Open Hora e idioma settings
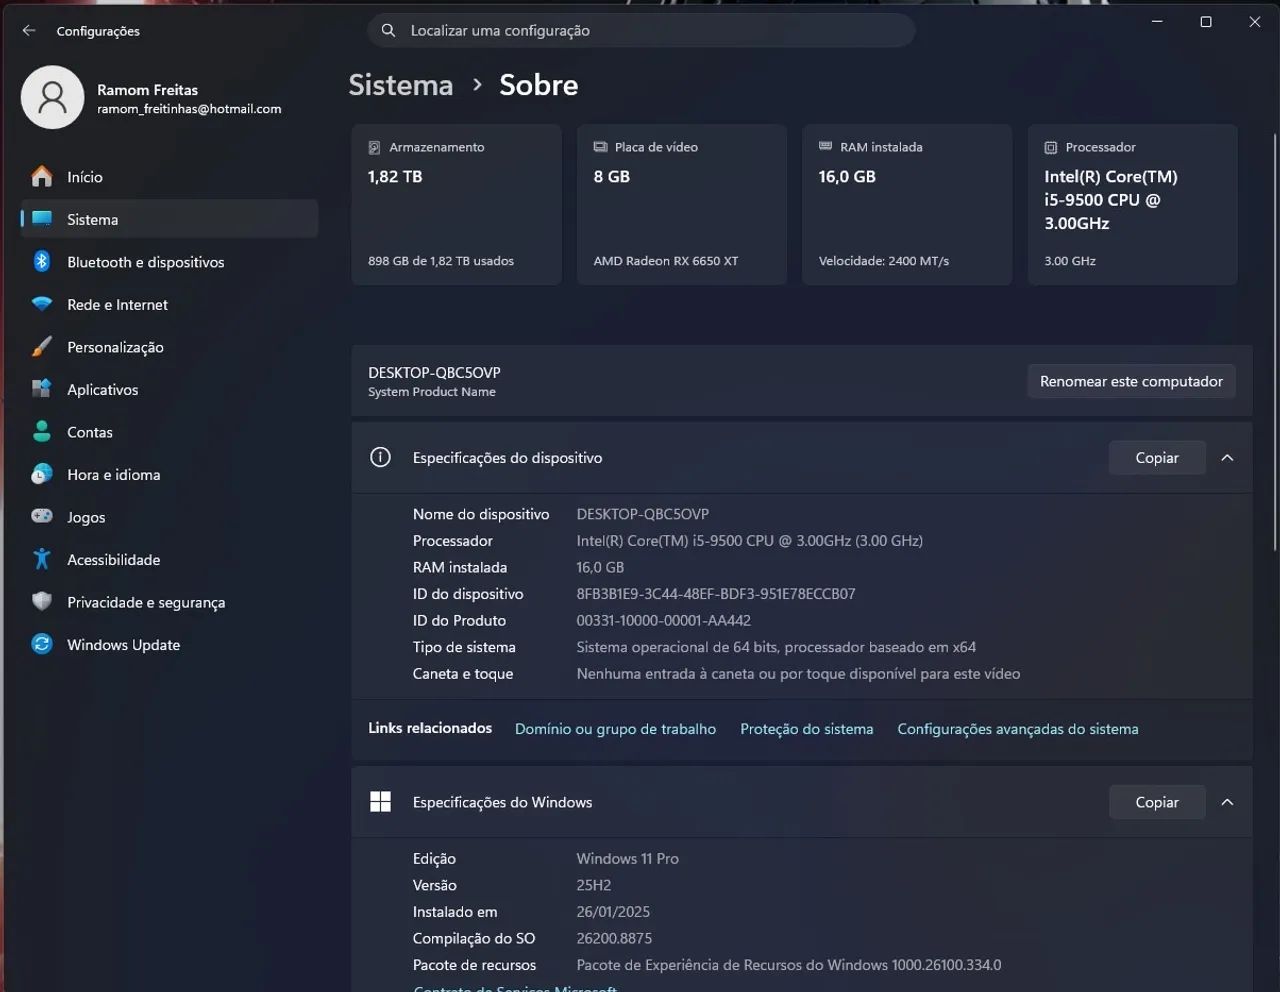1280x992 pixels. (169, 474)
